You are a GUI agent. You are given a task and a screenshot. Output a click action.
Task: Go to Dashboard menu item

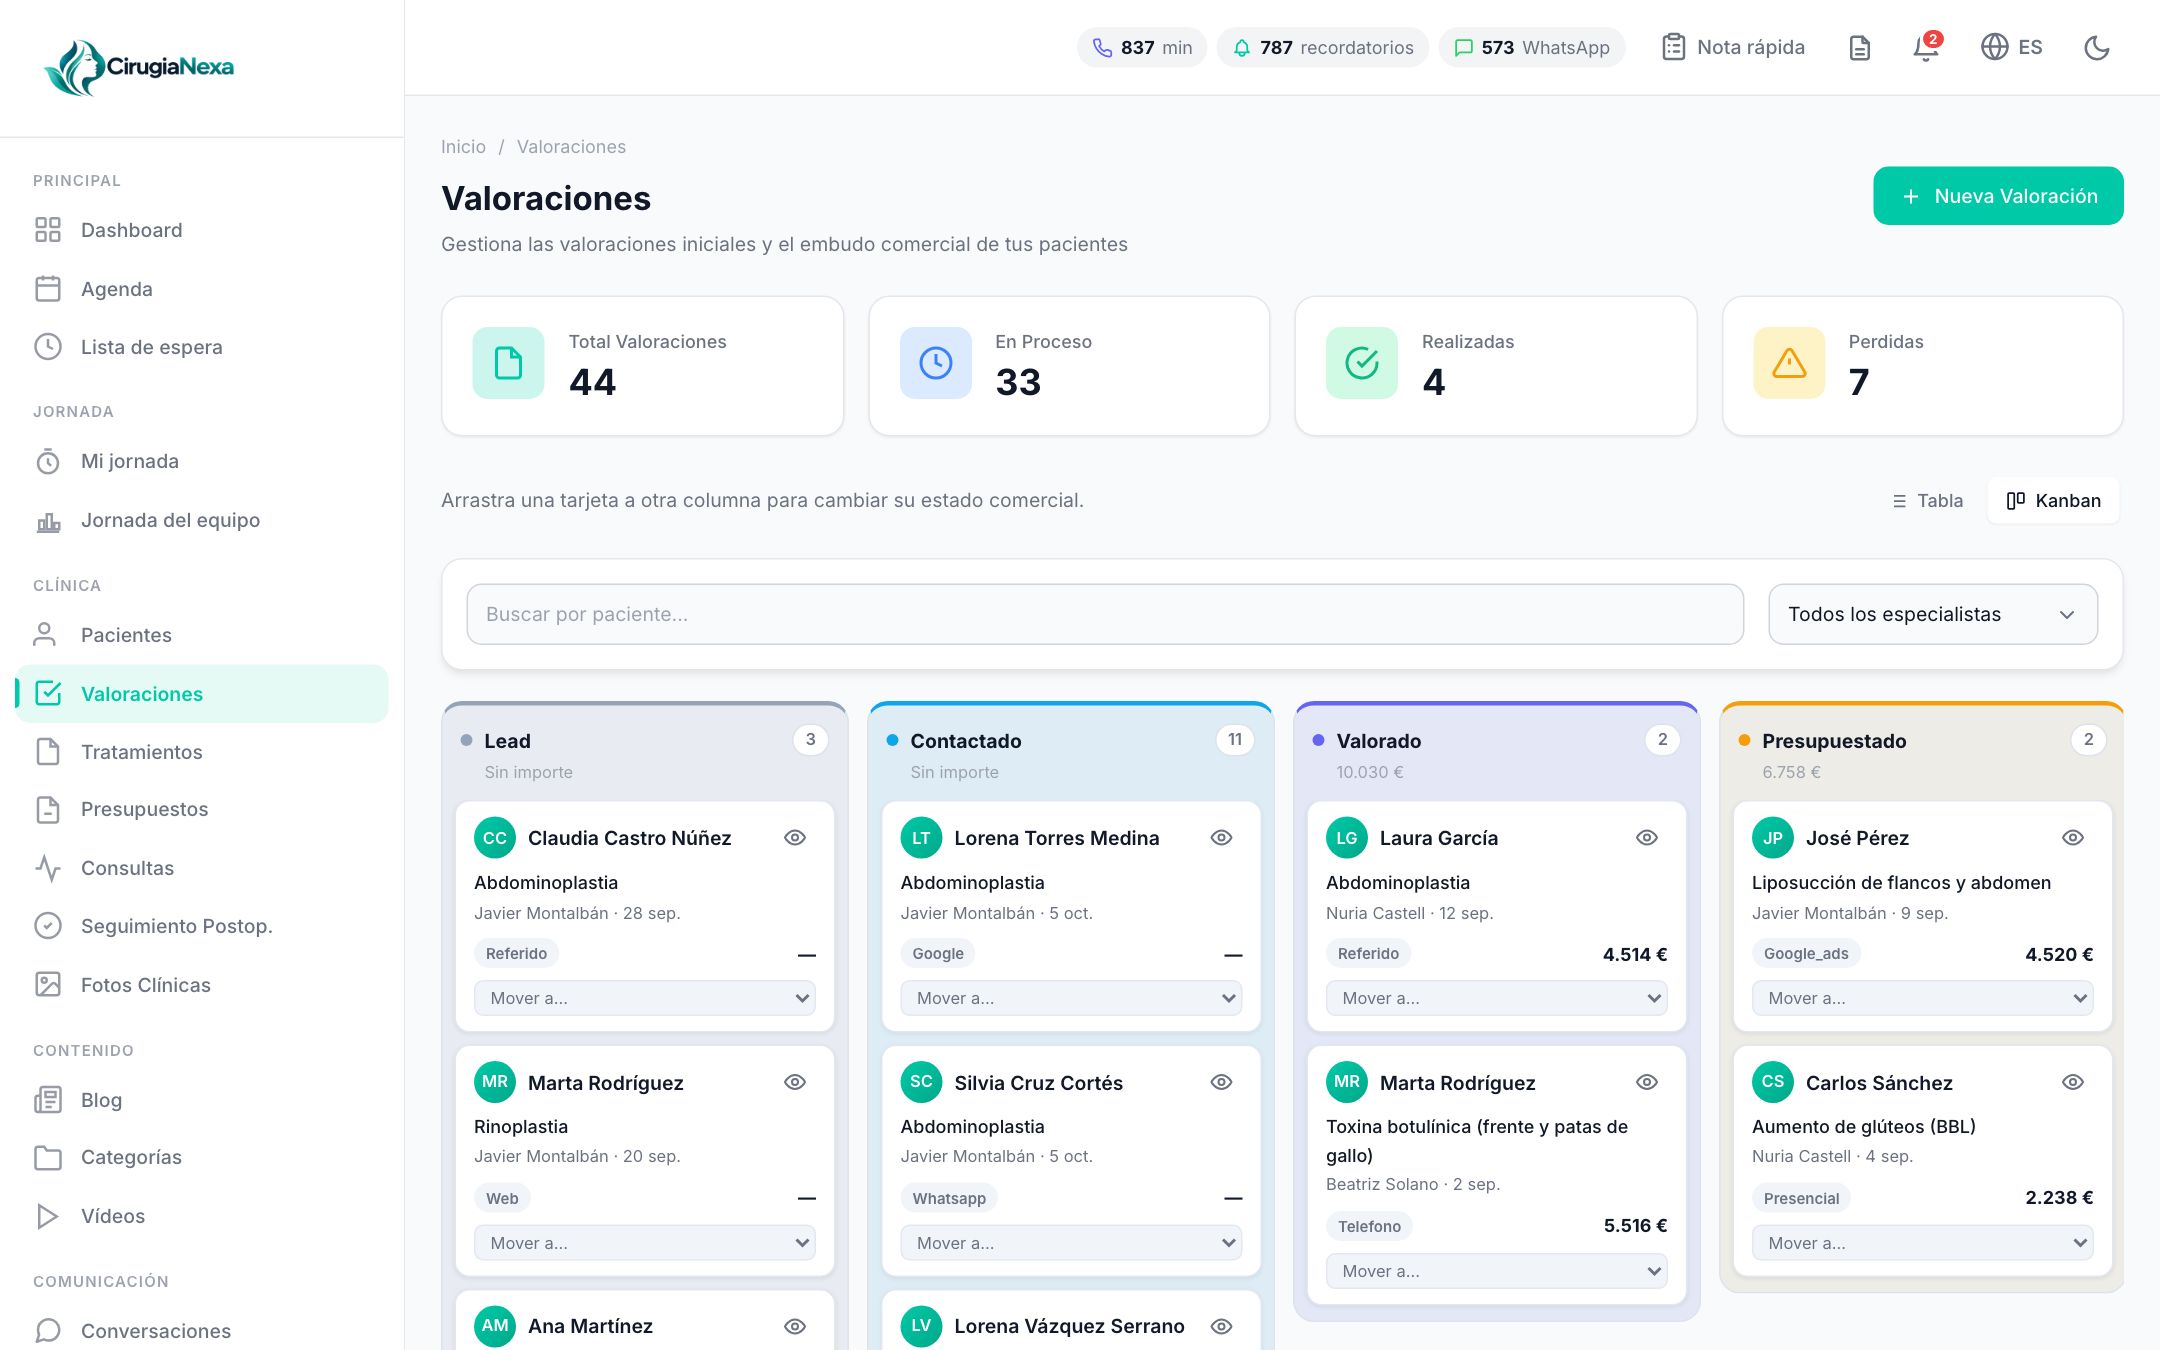202,230
